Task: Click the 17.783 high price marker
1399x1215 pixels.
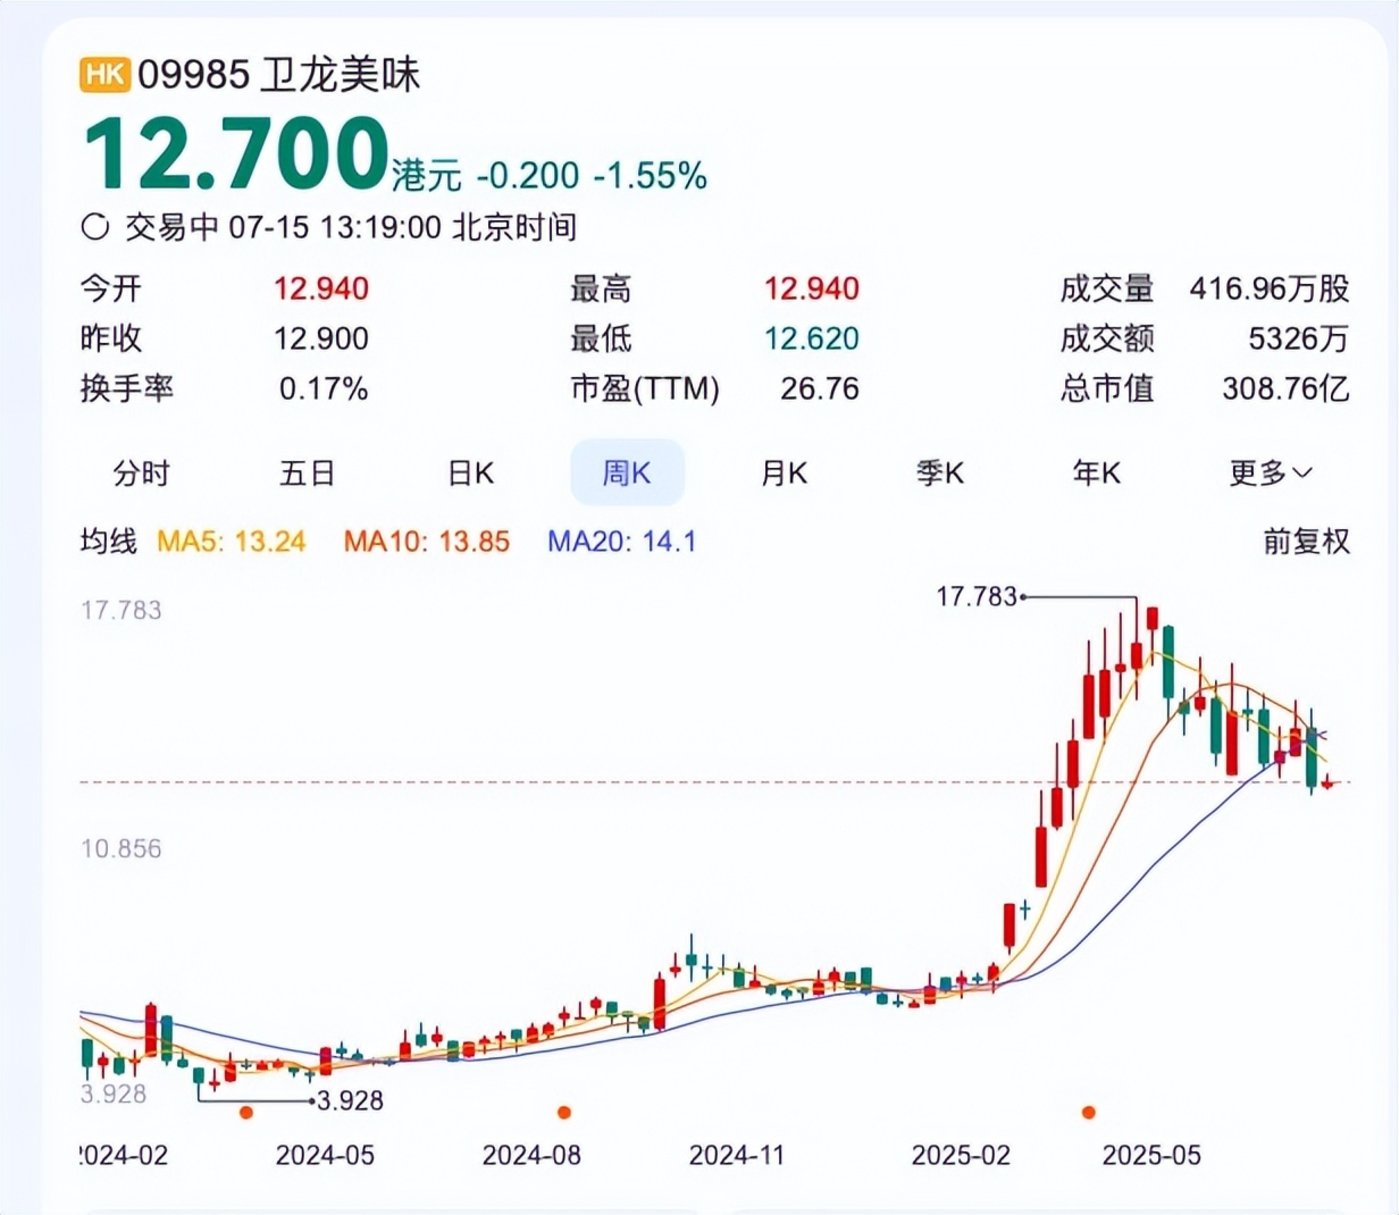Action: click(976, 597)
